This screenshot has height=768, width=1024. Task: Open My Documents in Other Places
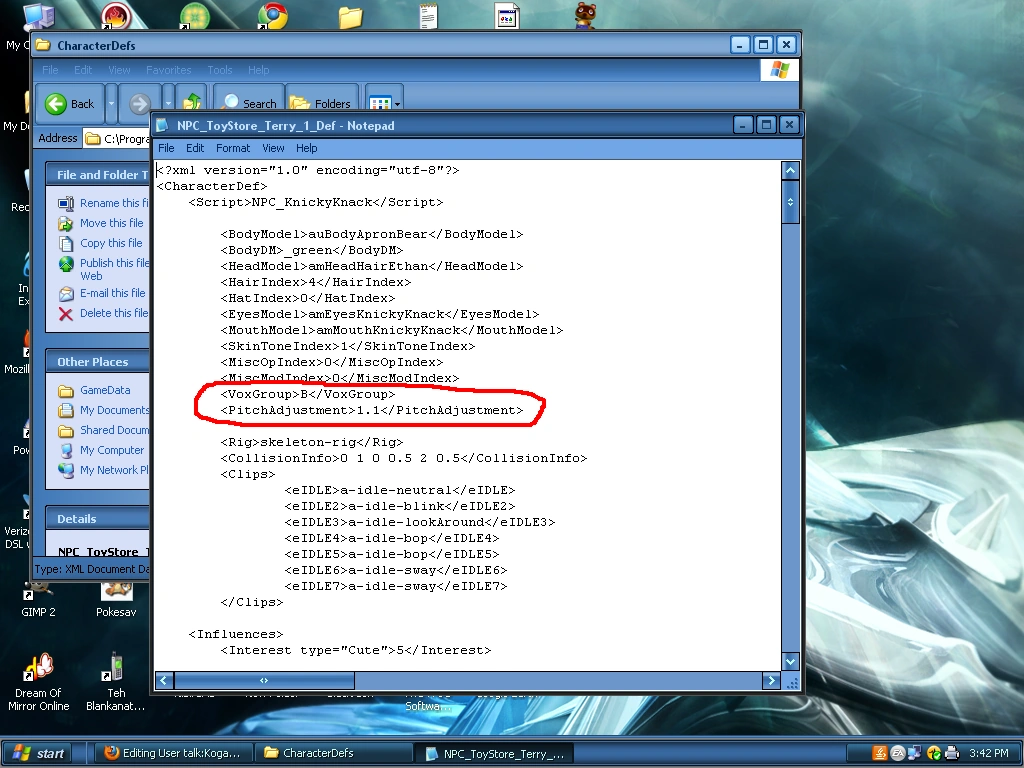tap(114, 410)
